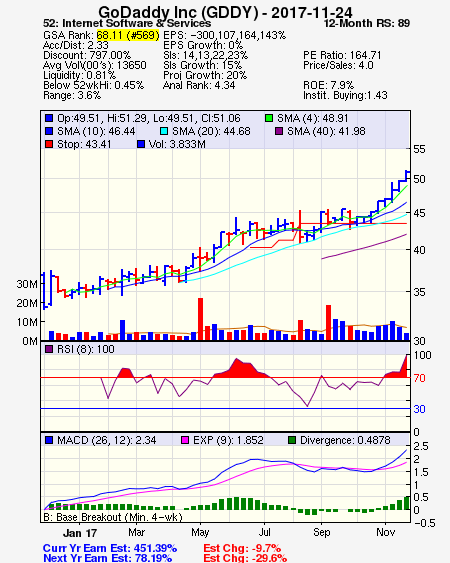Screen dimensions: 450x563
Task: Click the Mar date axis label
Action: coord(136,532)
